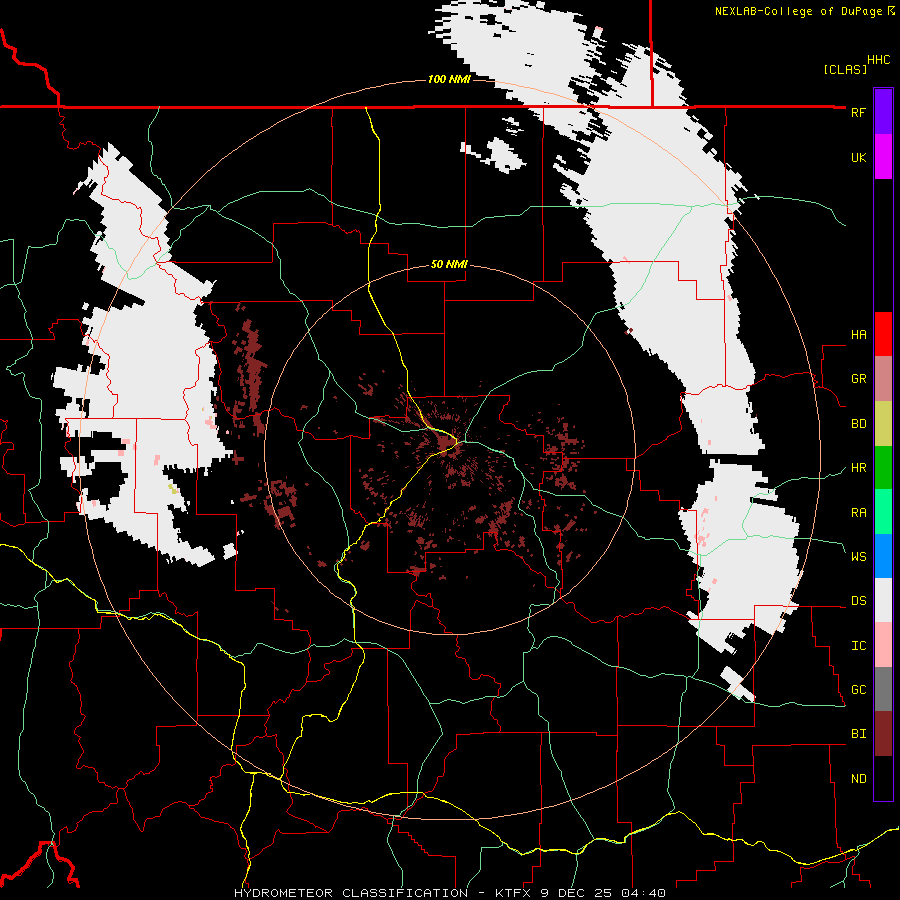
Task: Select the GC gray legend swatch
Action: coord(883,689)
